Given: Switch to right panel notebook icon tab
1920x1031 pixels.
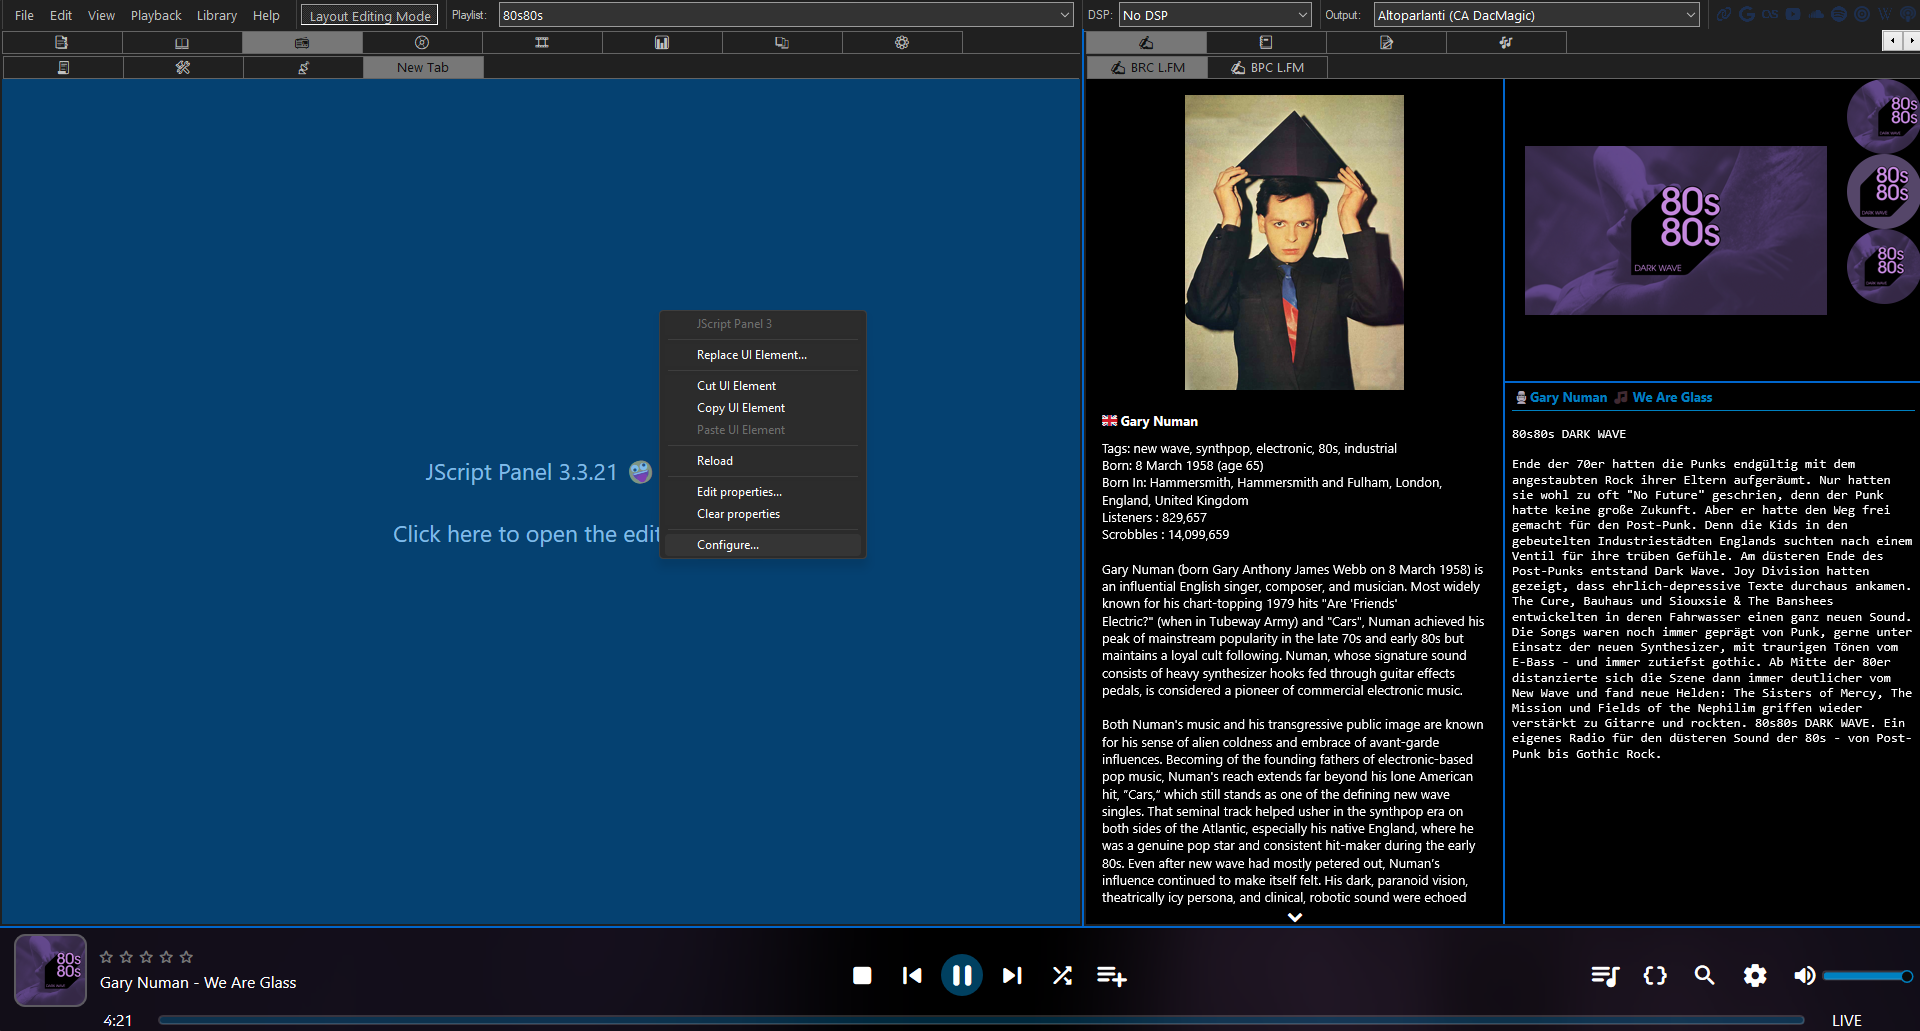Looking at the screenshot, I should (x=1266, y=43).
